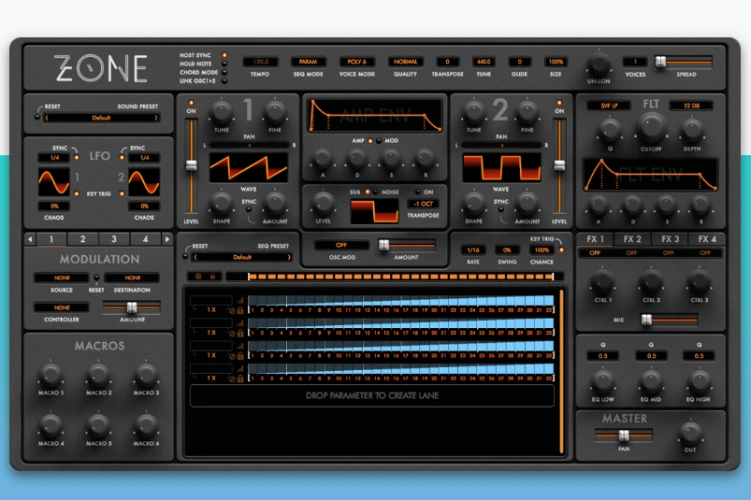Viewport: 751px width, 500px height.
Task: Click the master Out knob
Action: pos(690,434)
